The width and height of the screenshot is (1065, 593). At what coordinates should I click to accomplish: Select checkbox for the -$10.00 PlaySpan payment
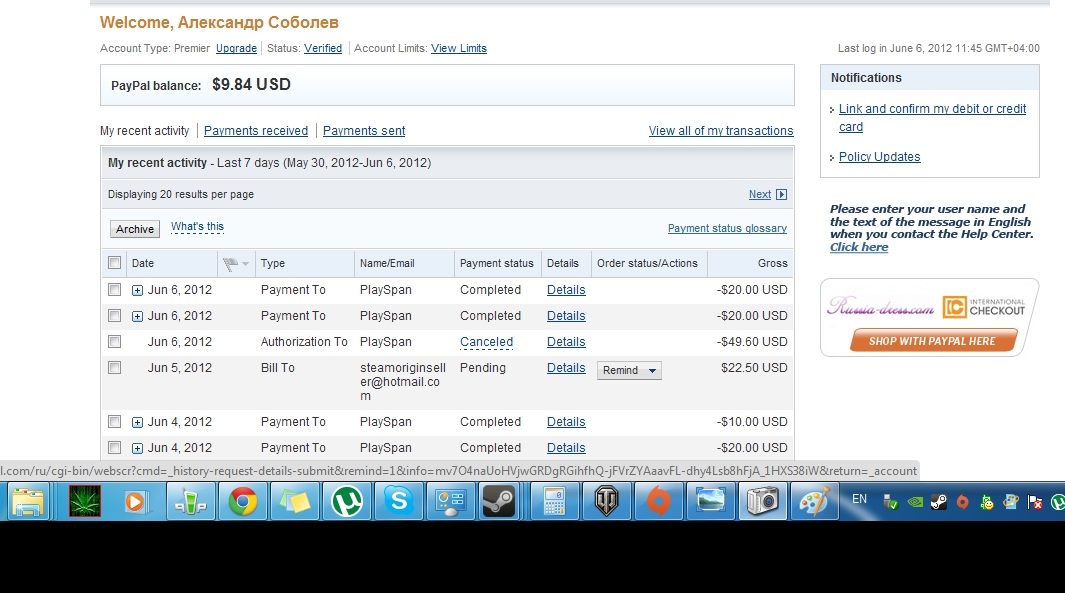point(114,422)
